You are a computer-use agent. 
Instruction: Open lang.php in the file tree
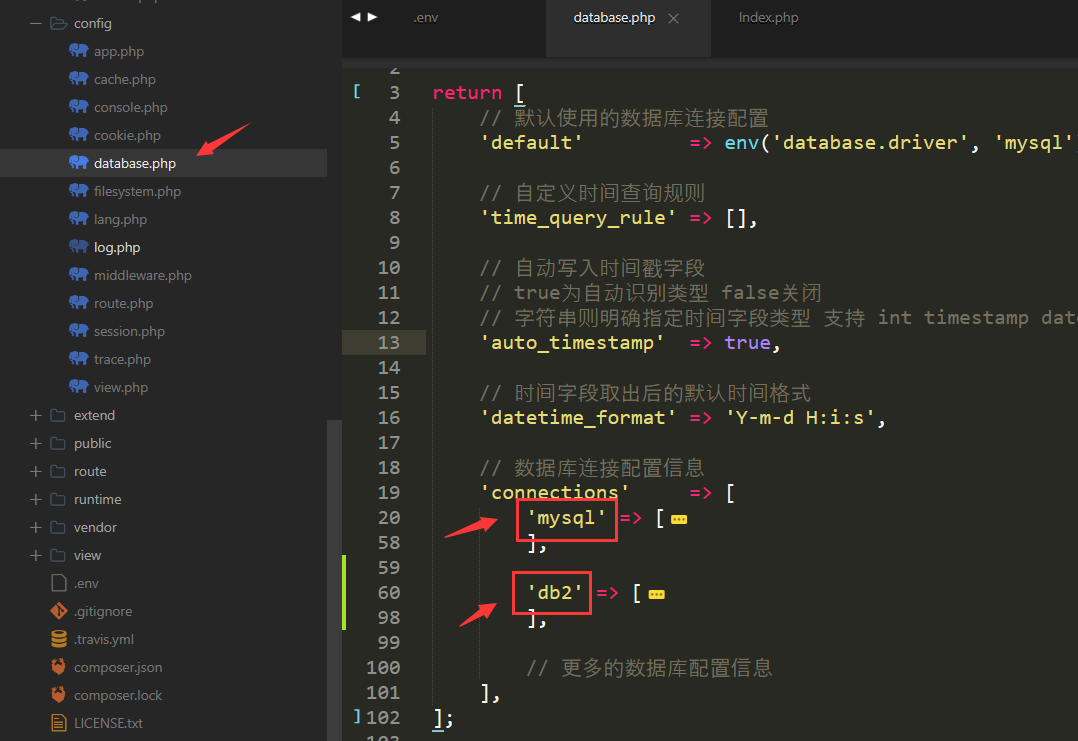[120, 219]
